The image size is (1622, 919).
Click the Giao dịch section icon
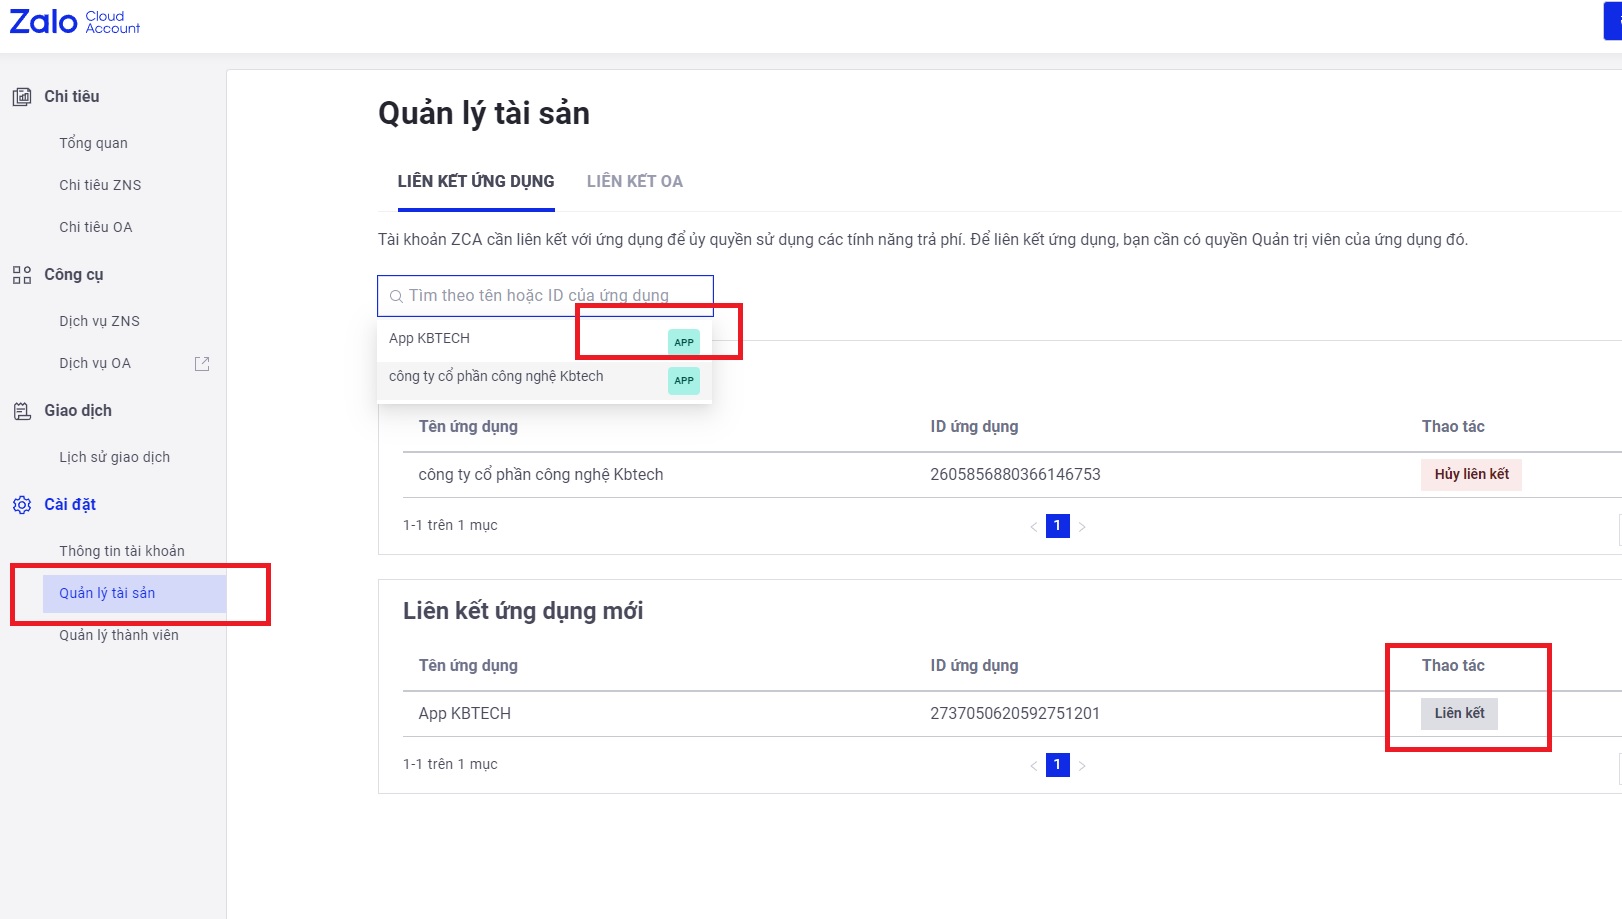click(x=22, y=411)
